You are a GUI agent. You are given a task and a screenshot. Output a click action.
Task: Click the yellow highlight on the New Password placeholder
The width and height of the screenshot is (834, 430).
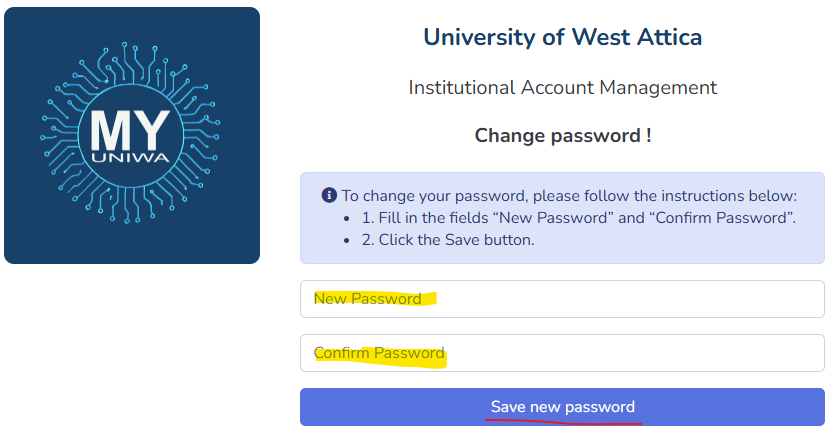coord(372,299)
